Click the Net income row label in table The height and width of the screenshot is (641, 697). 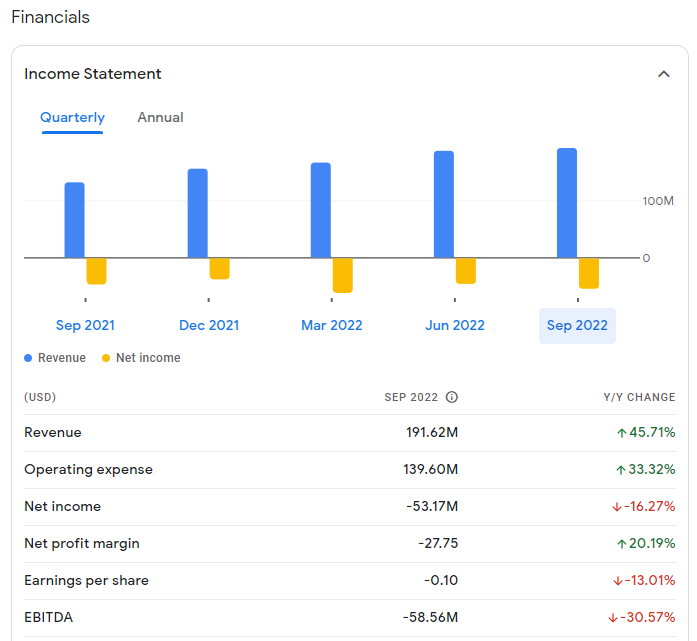point(63,506)
